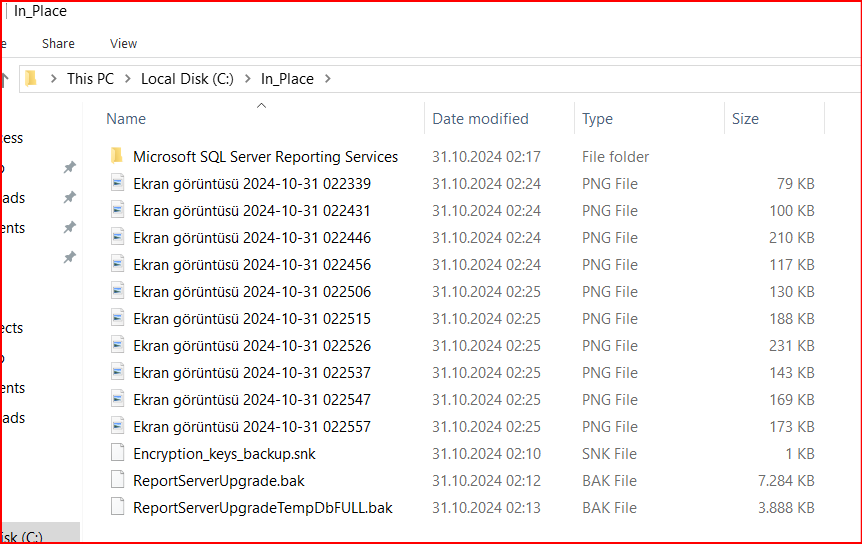This screenshot has height=544, width=862.
Task: Open the chevron after In_Place in address bar
Action: 327,78
